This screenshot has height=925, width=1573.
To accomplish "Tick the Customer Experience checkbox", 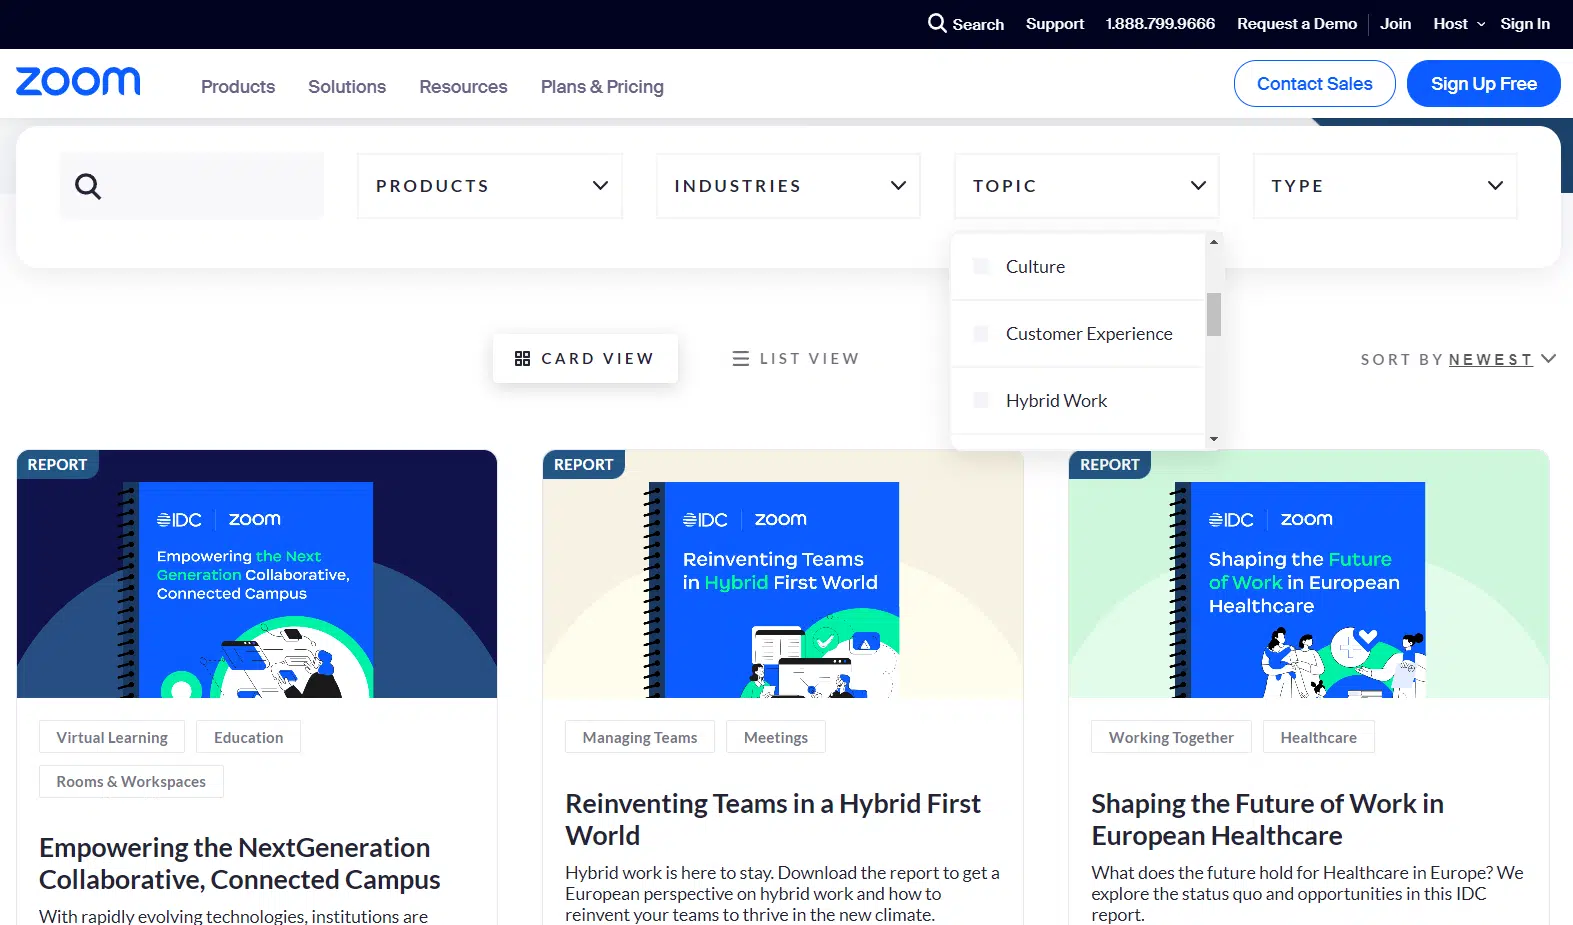I will (981, 333).
